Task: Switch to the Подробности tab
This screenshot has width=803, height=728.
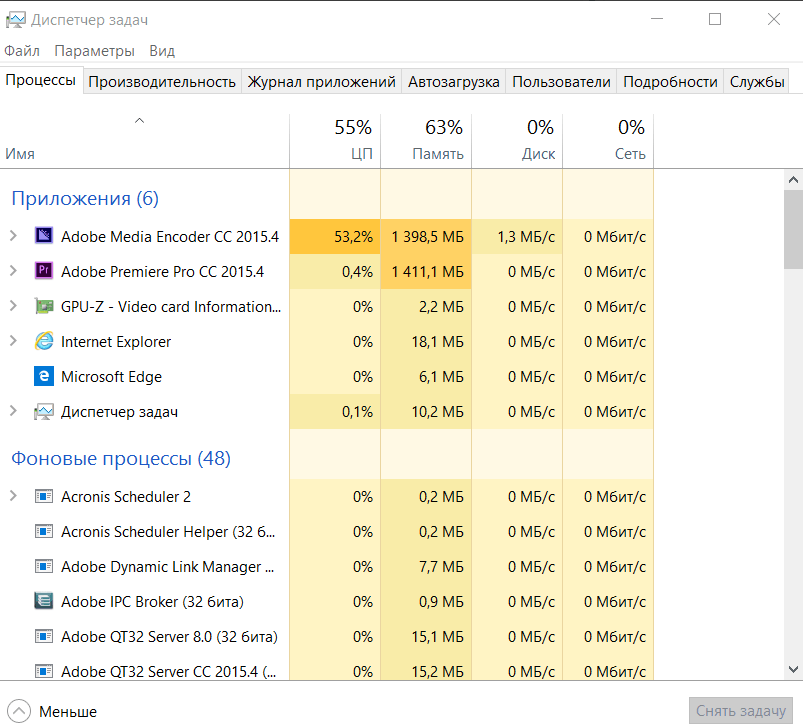Action: pos(670,82)
